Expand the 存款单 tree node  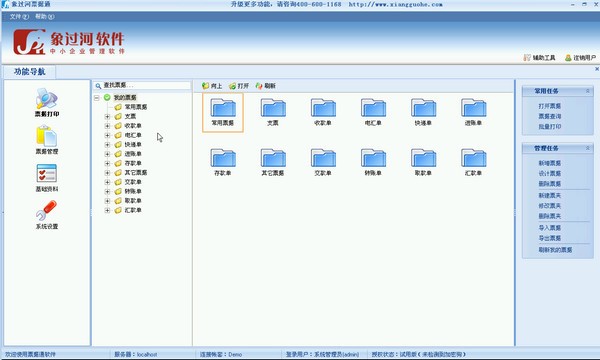tap(107, 163)
